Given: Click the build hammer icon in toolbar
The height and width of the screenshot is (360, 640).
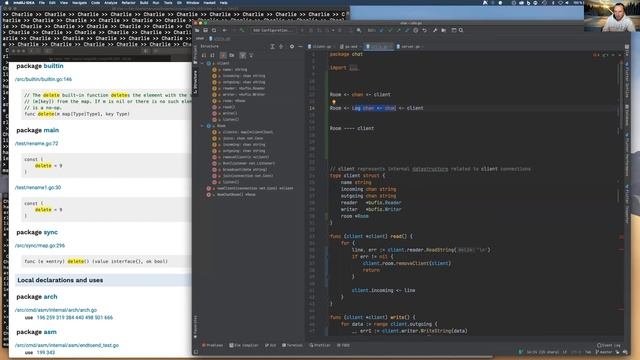Looking at the screenshot, I should tap(242, 30).
